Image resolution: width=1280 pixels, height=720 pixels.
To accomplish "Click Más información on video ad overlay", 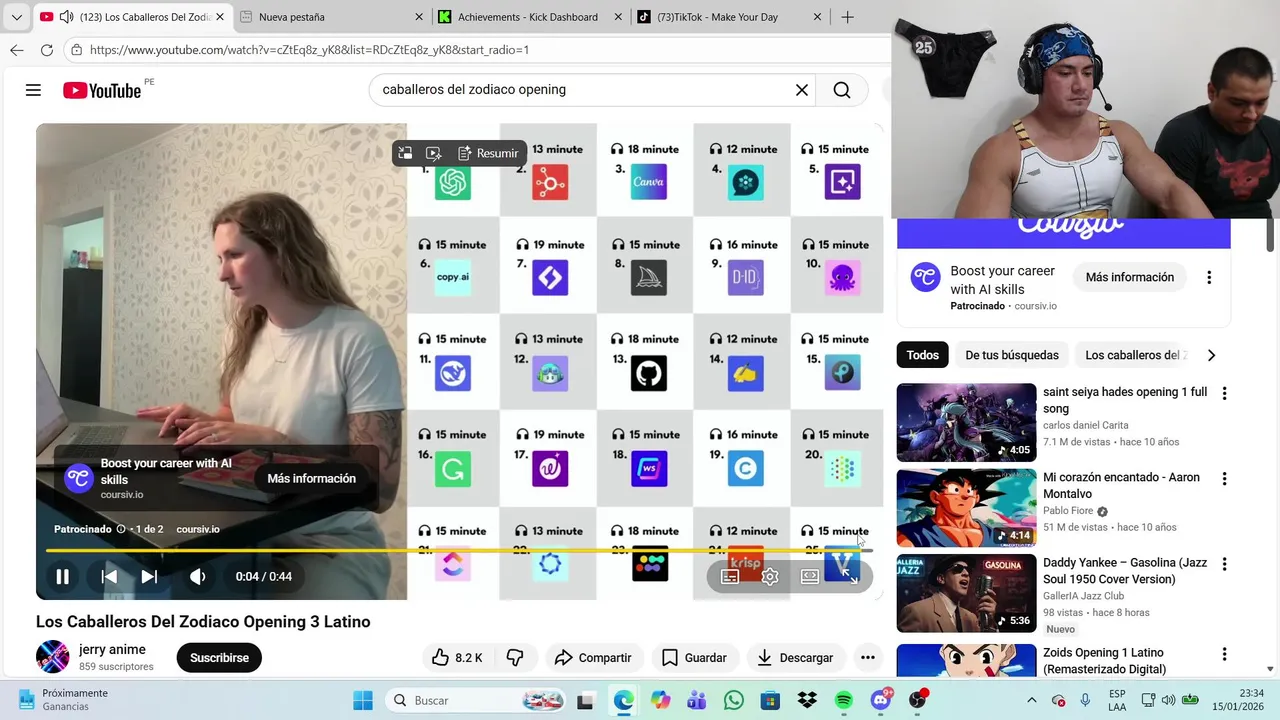I will click(311, 478).
